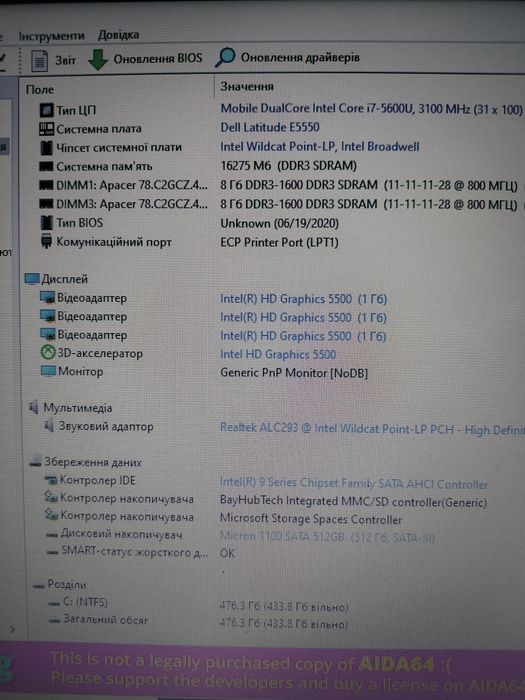Select the Розділи section heading
The height and width of the screenshot is (700, 525).
click(67, 584)
